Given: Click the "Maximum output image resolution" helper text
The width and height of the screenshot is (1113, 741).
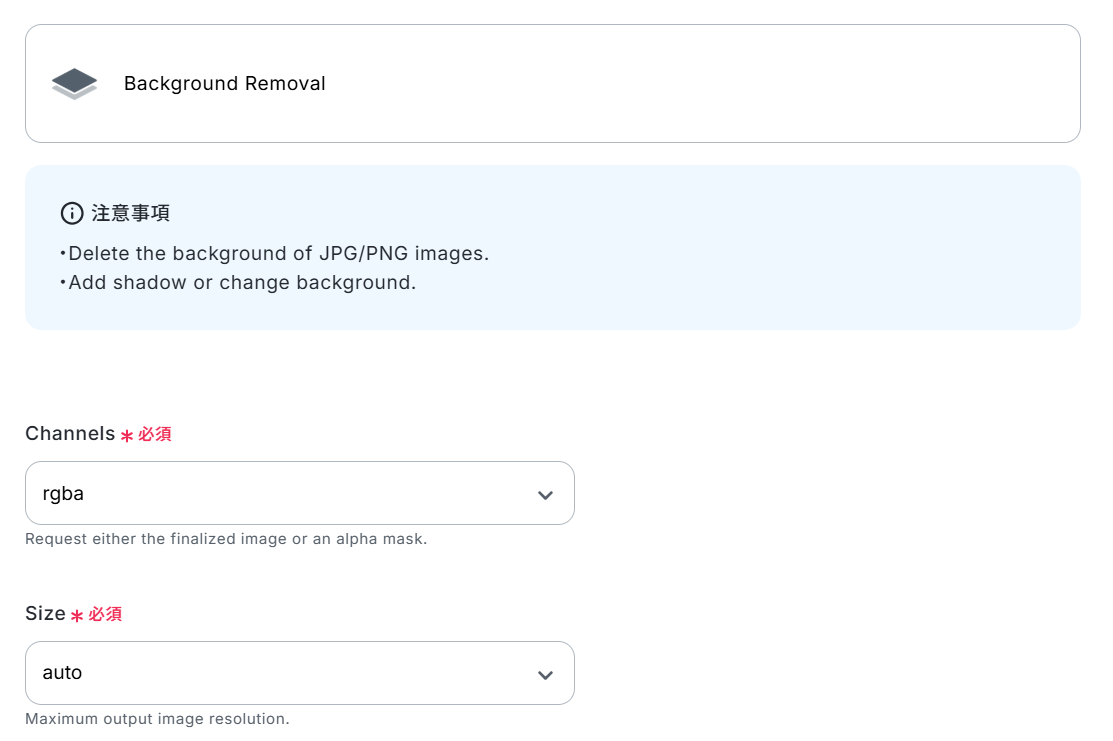Looking at the screenshot, I should 157,719.
